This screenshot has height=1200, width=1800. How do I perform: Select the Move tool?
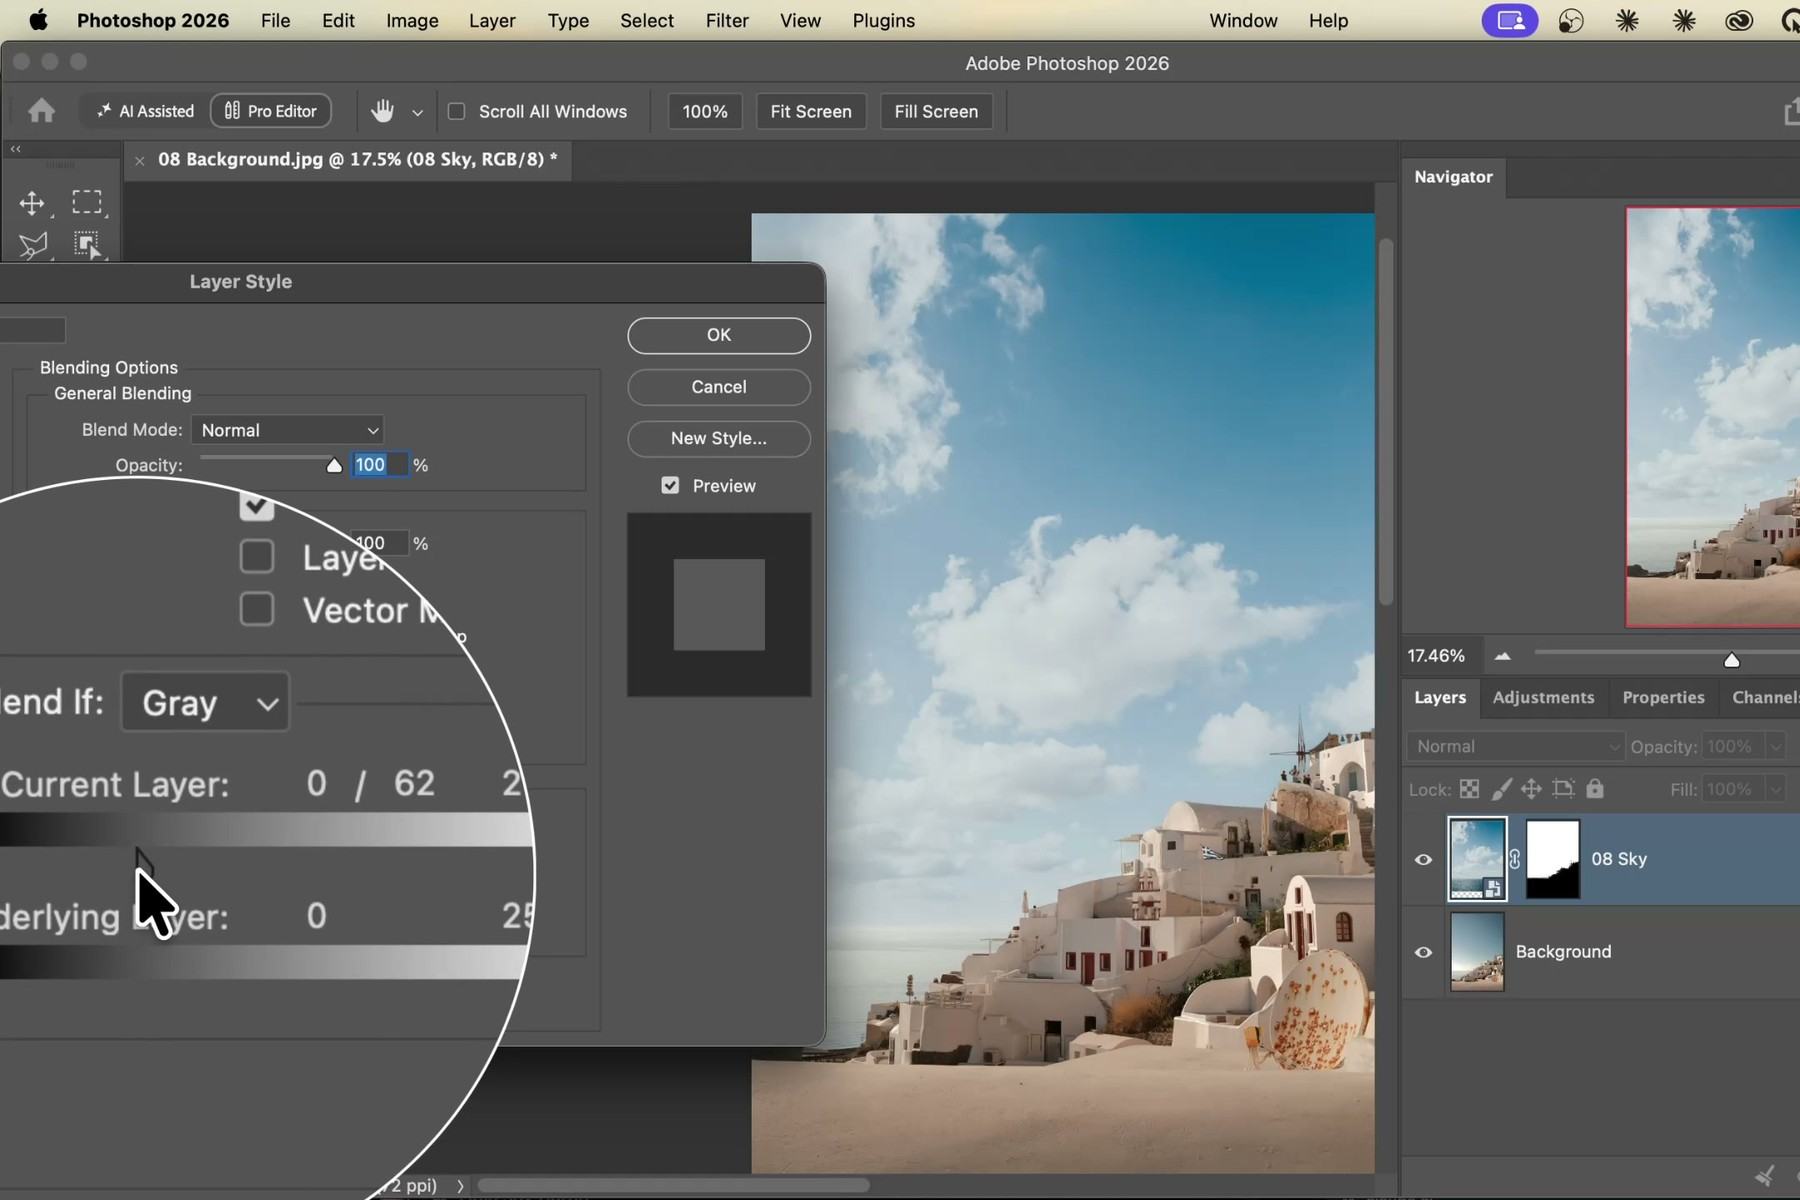(x=32, y=203)
